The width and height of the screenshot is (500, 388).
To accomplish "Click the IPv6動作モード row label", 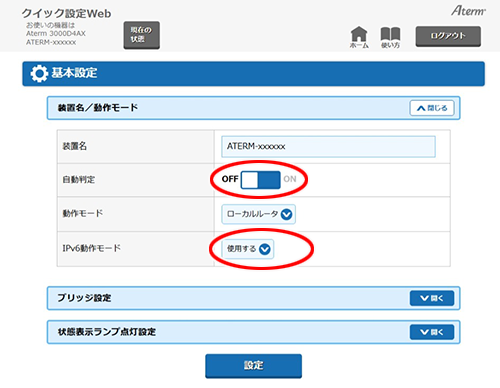I will coord(92,248).
